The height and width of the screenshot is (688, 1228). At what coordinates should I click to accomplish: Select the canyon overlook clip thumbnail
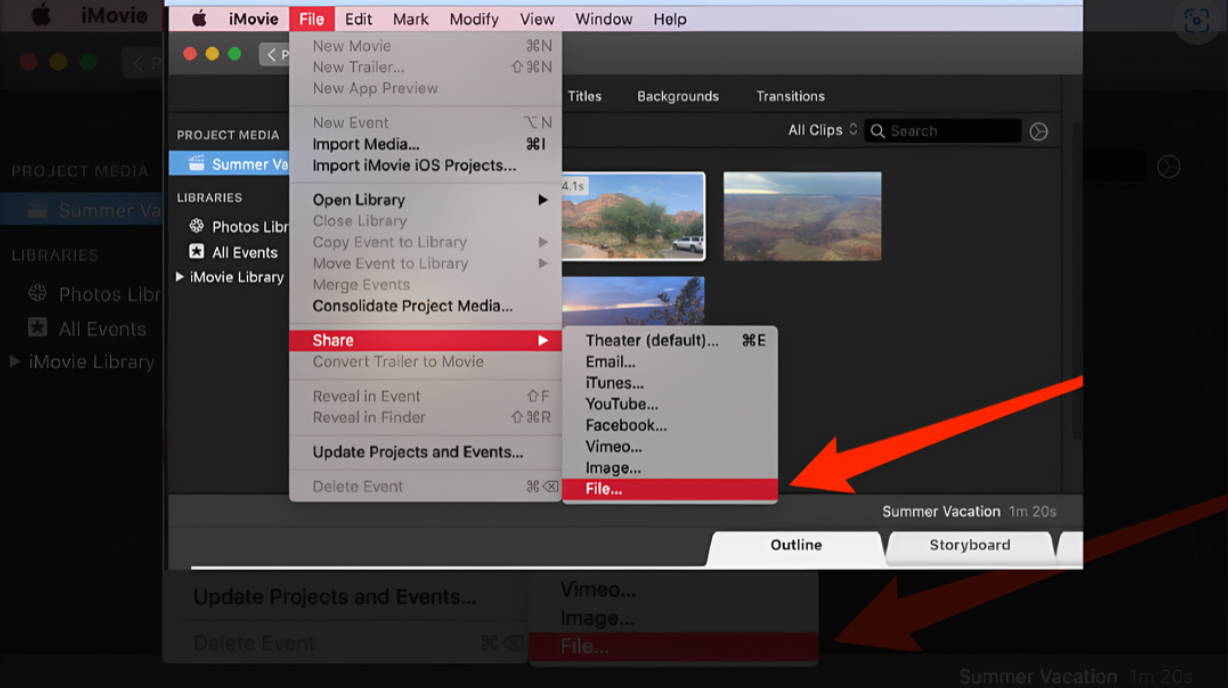coord(802,216)
